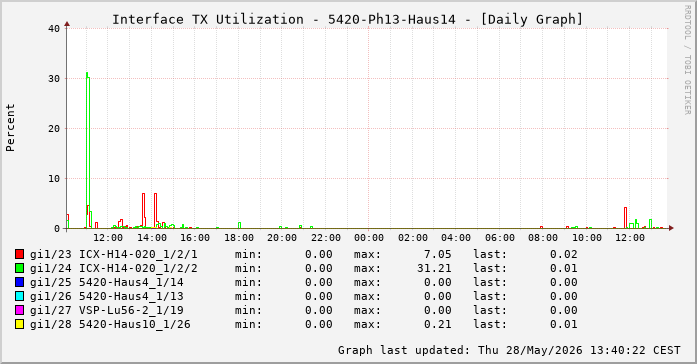
Task: Click the green gi1/24 legend swatch
Action: [19, 268]
